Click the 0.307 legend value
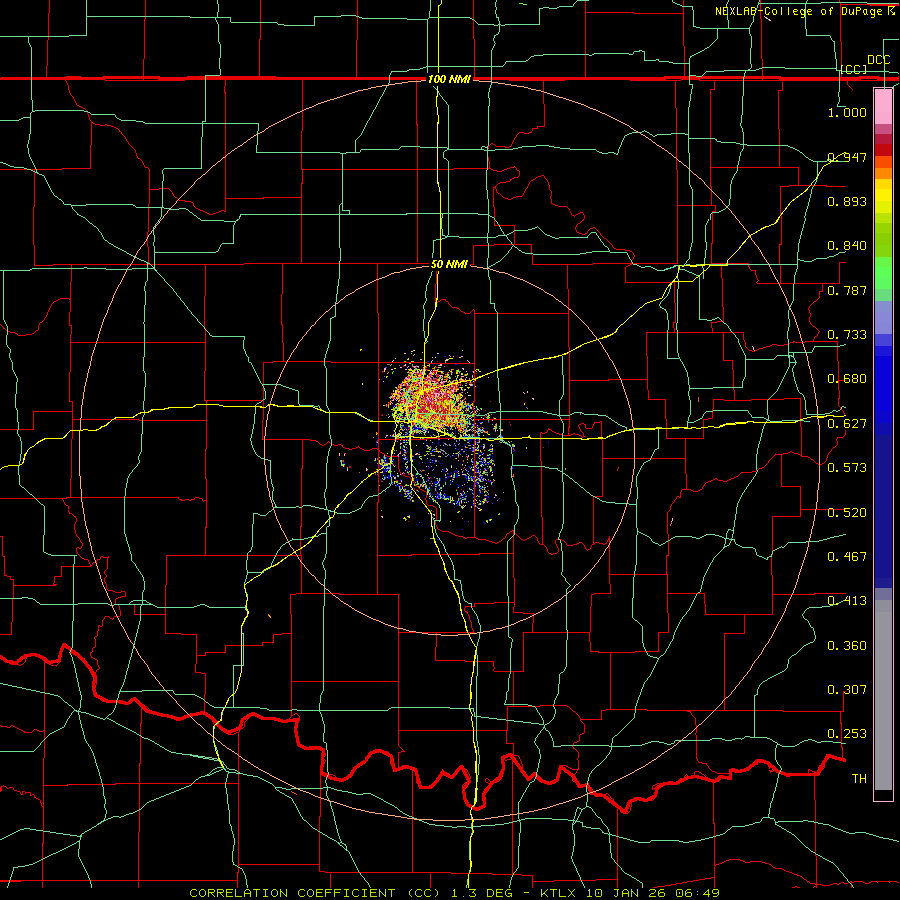Viewport: 900px width, 900px height. (x=847, y=690)
